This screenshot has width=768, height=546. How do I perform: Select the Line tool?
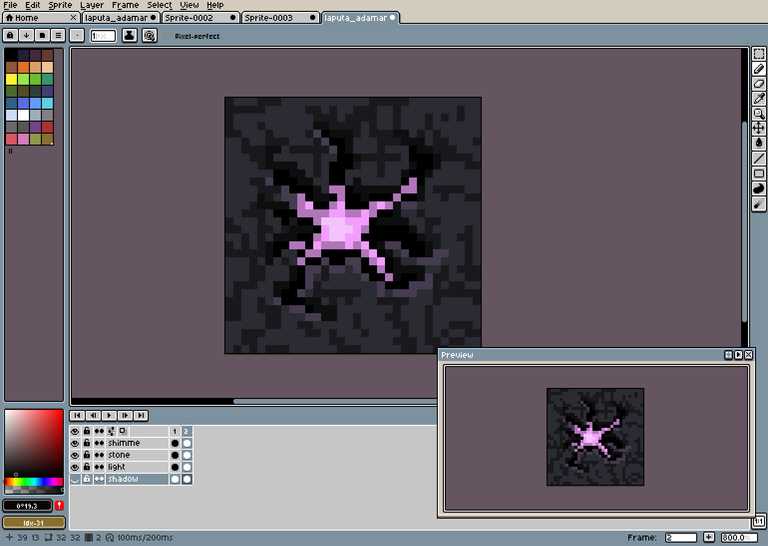[x=759, y=158]
